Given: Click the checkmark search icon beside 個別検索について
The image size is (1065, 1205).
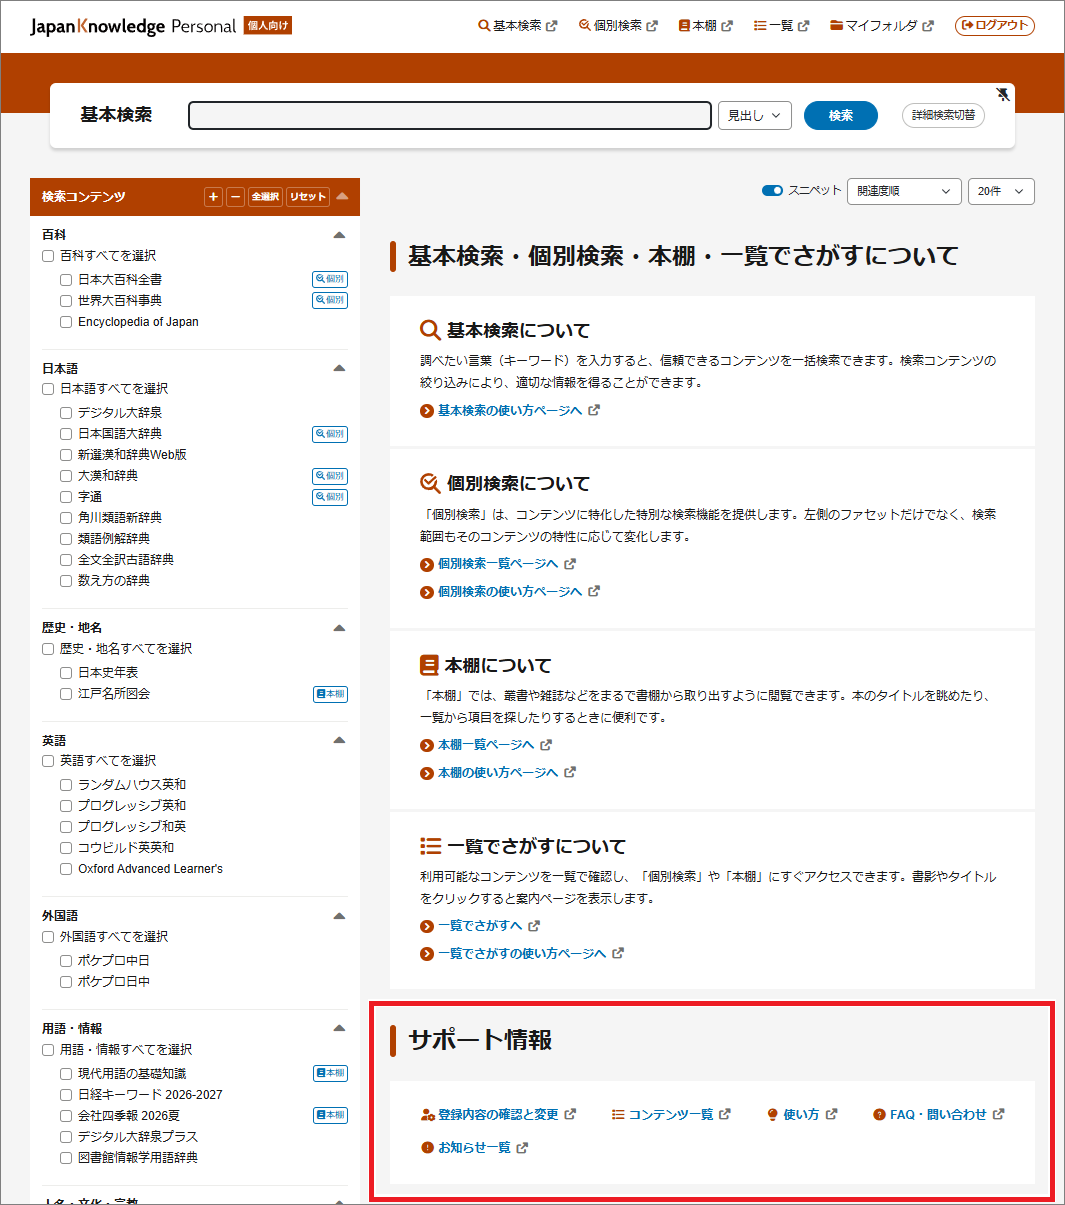Looking at the screenshot, I should click(430, 484).
